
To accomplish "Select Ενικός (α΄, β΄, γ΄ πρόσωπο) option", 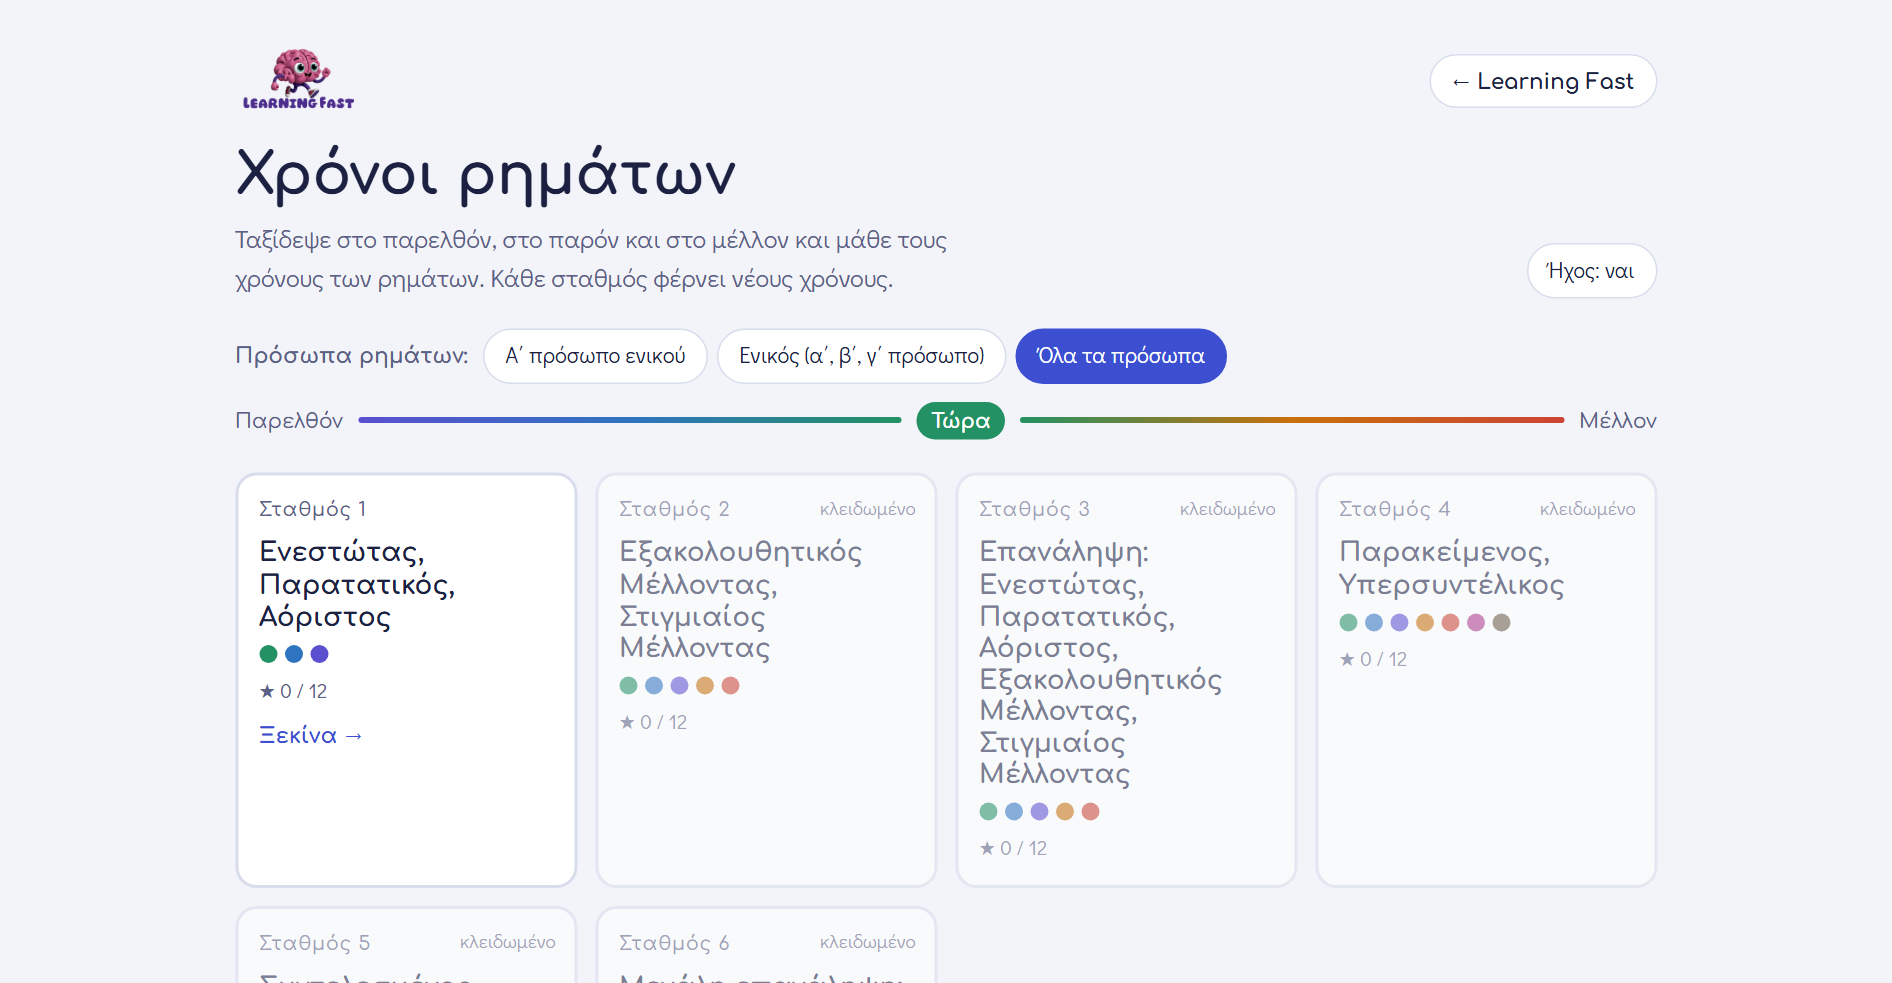I will [861, 356].
